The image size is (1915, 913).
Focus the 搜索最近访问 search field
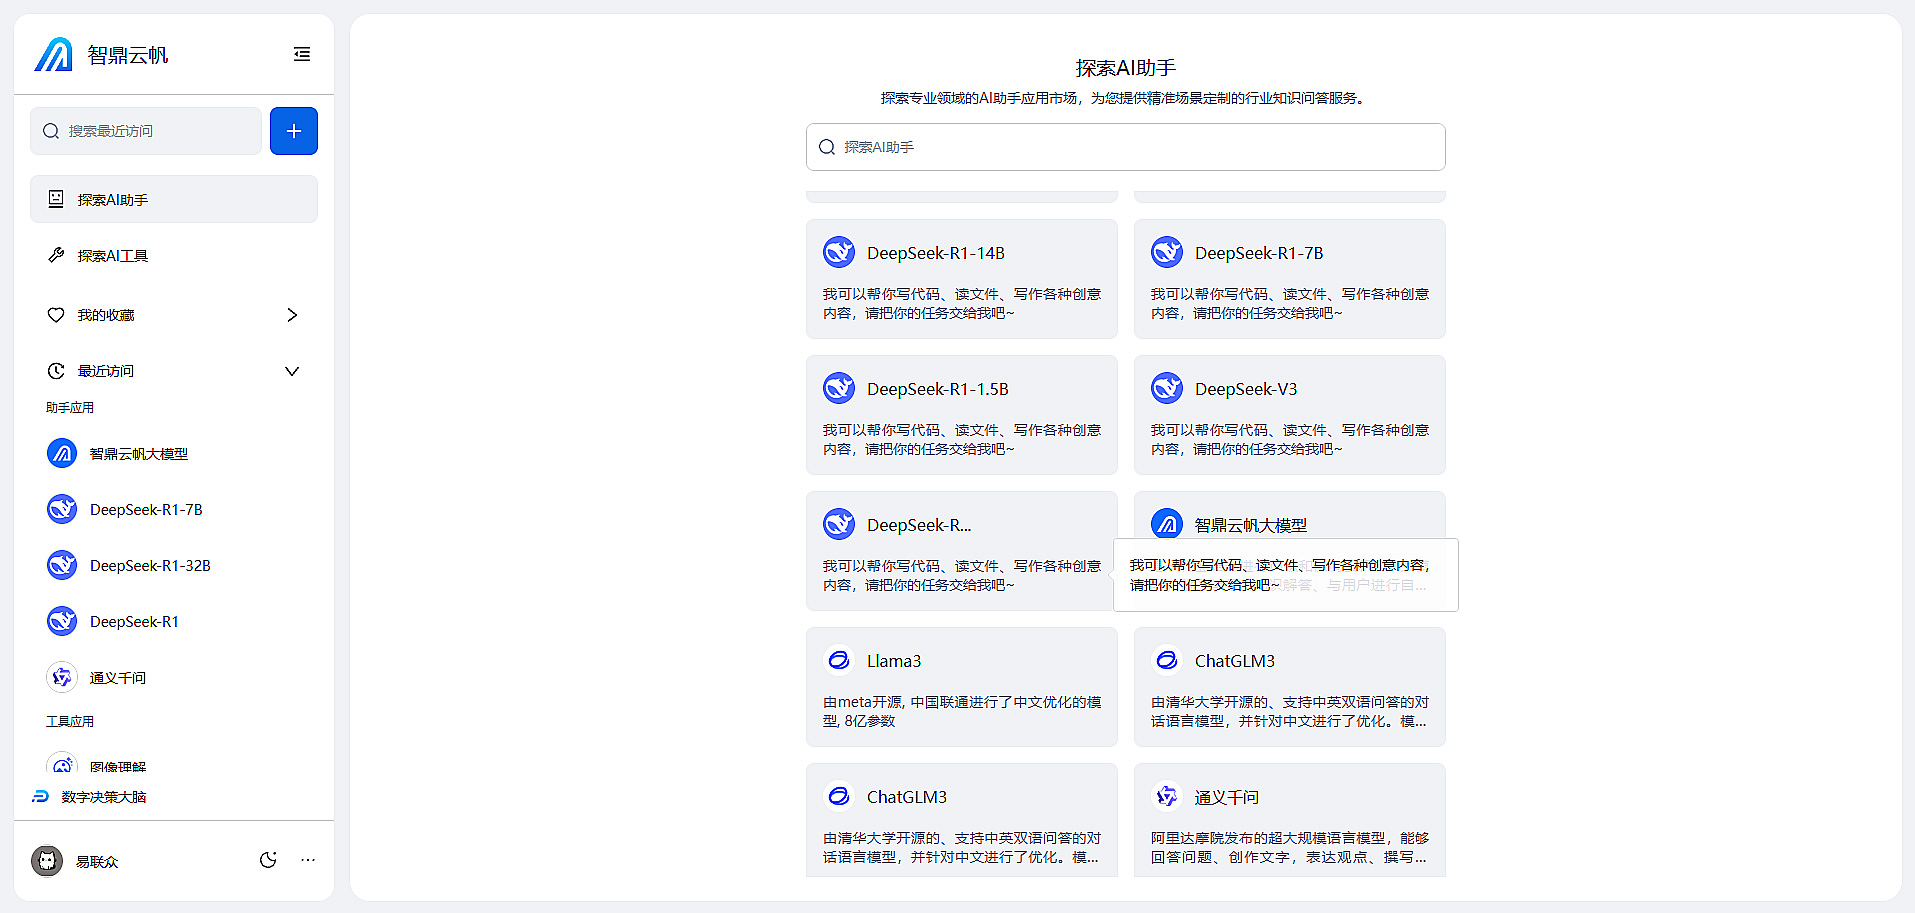(146, 131)
